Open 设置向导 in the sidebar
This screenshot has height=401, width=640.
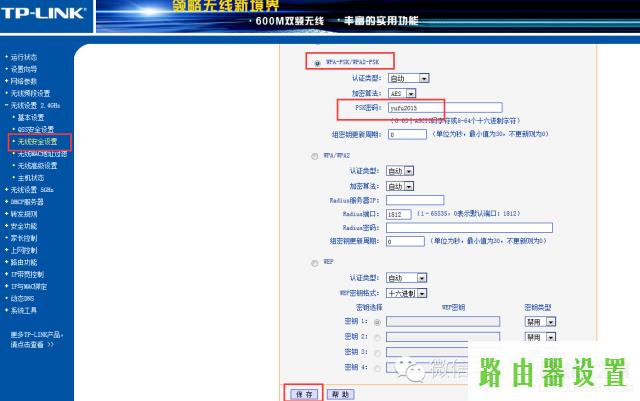pos(24,69)
